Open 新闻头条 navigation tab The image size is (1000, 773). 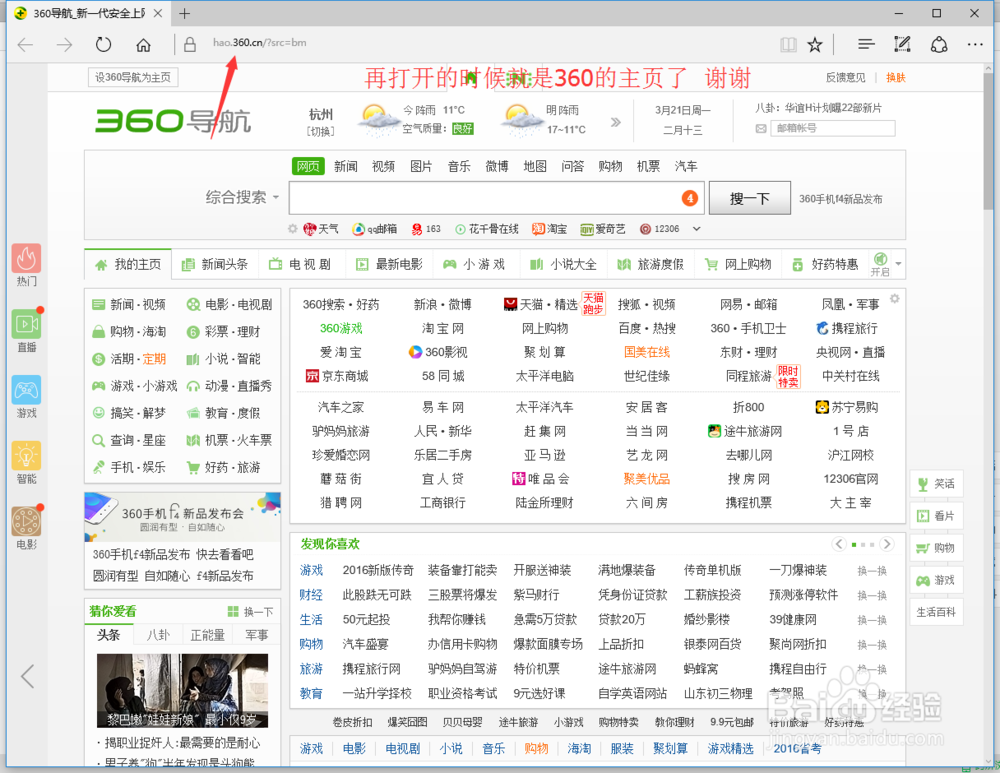click(215, 264)
